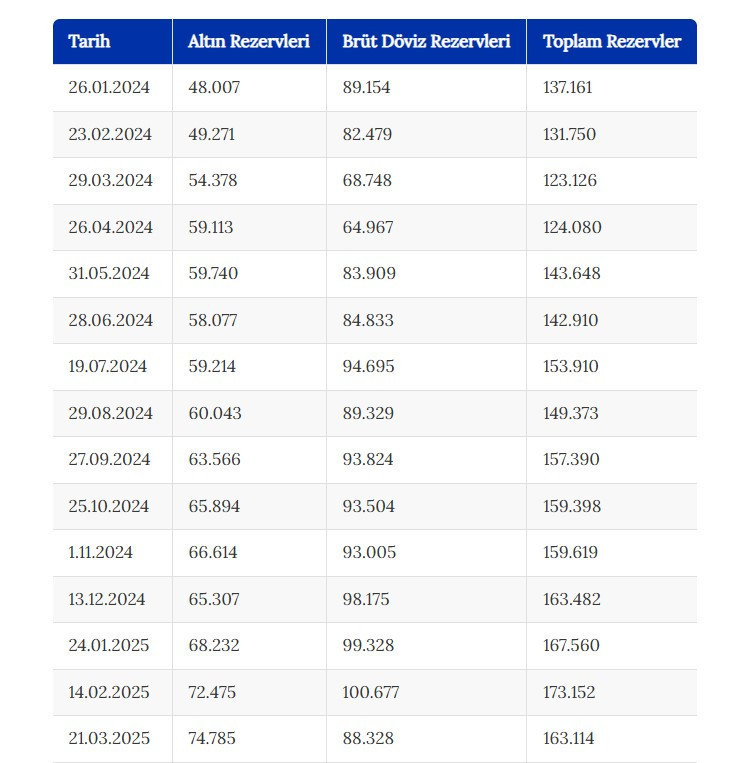Click the total reserves value 149.373
The image size is (733, 763).
tap(571, 413)
